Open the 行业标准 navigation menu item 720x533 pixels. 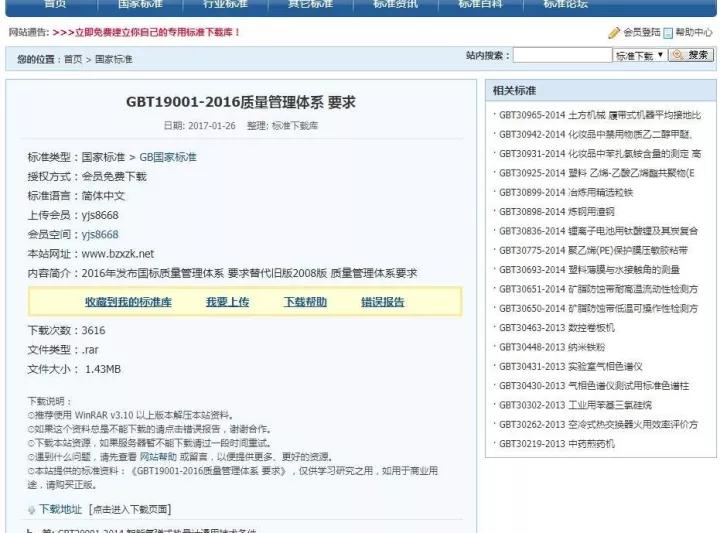pos(226,4)
